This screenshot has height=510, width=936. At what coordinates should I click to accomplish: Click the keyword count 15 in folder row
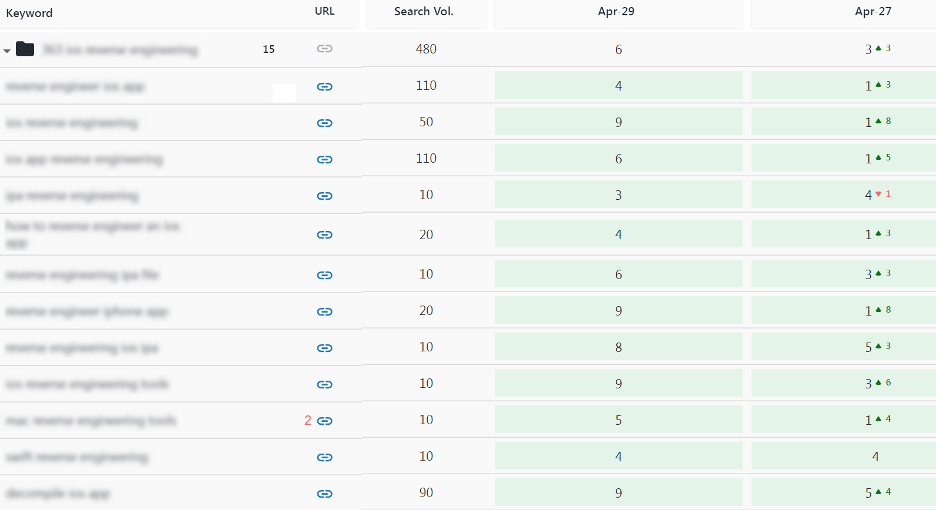click(269, 50)
